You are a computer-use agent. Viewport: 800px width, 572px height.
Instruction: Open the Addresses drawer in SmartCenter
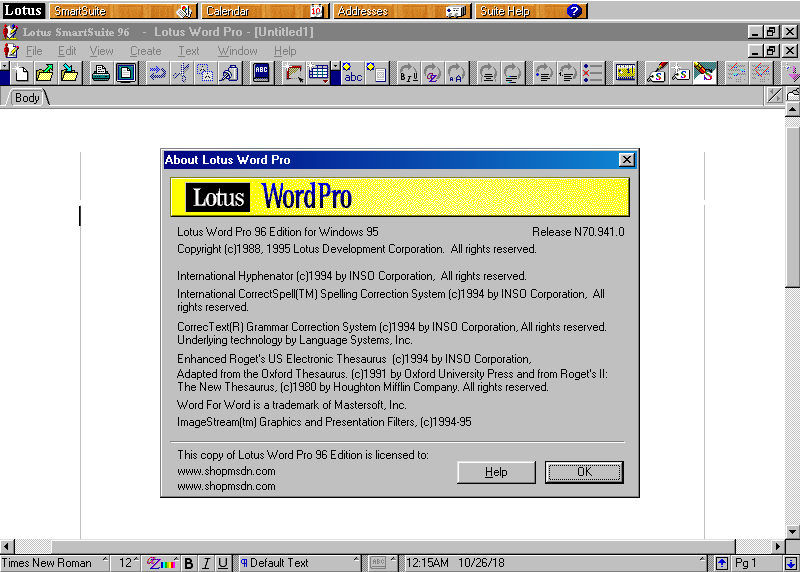tap(402, 11)
